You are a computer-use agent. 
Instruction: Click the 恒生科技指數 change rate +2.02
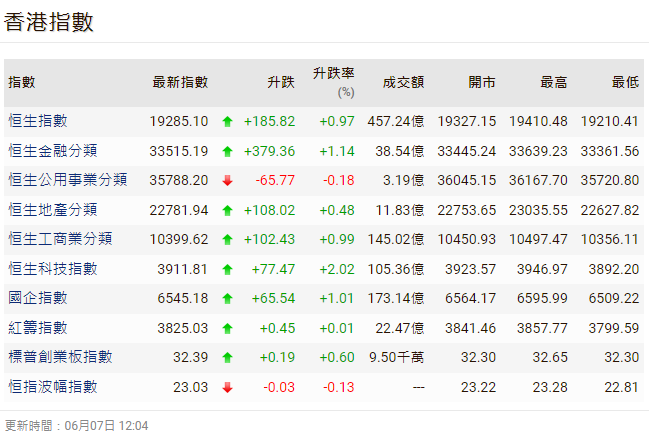point(337,269)
